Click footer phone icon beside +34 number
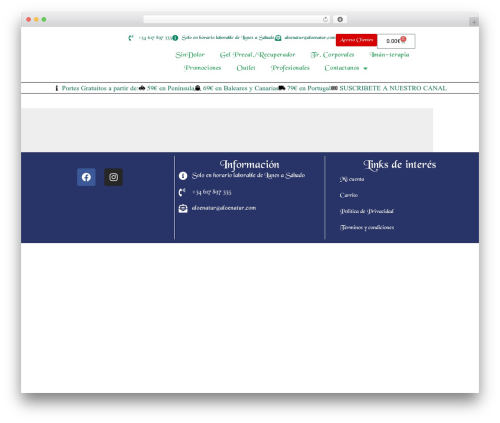The width and height of the screenshot is (500, 423). click(182, 192)
